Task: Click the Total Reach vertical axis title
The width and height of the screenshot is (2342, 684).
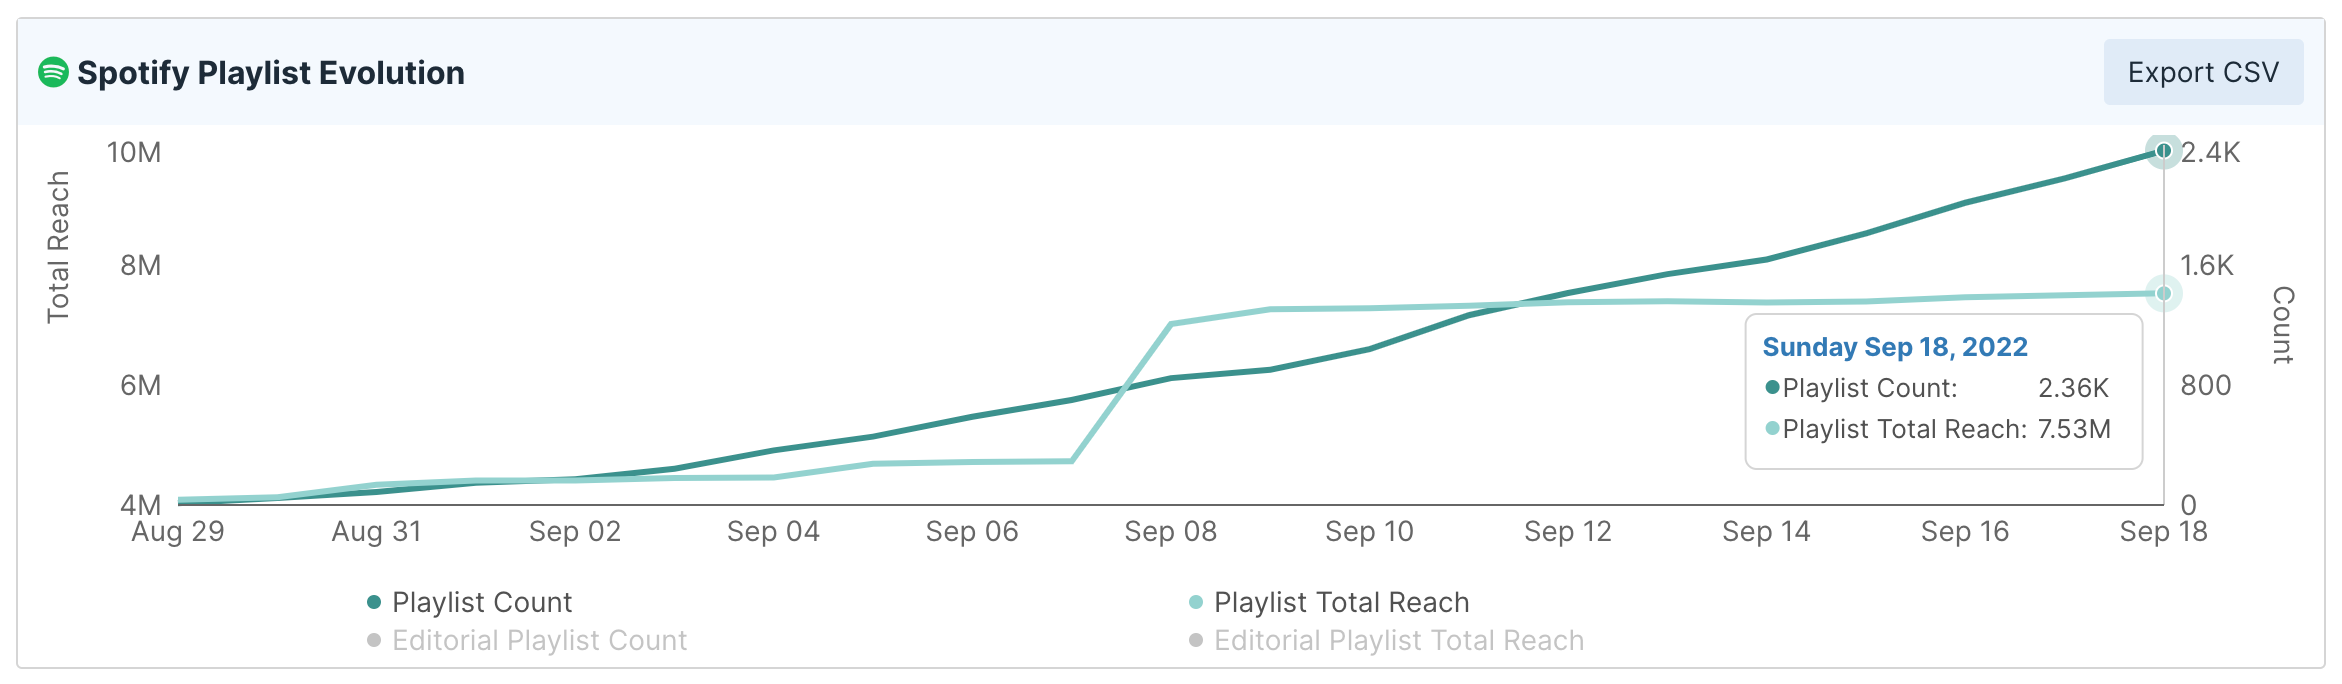Action: click(58, 247)
